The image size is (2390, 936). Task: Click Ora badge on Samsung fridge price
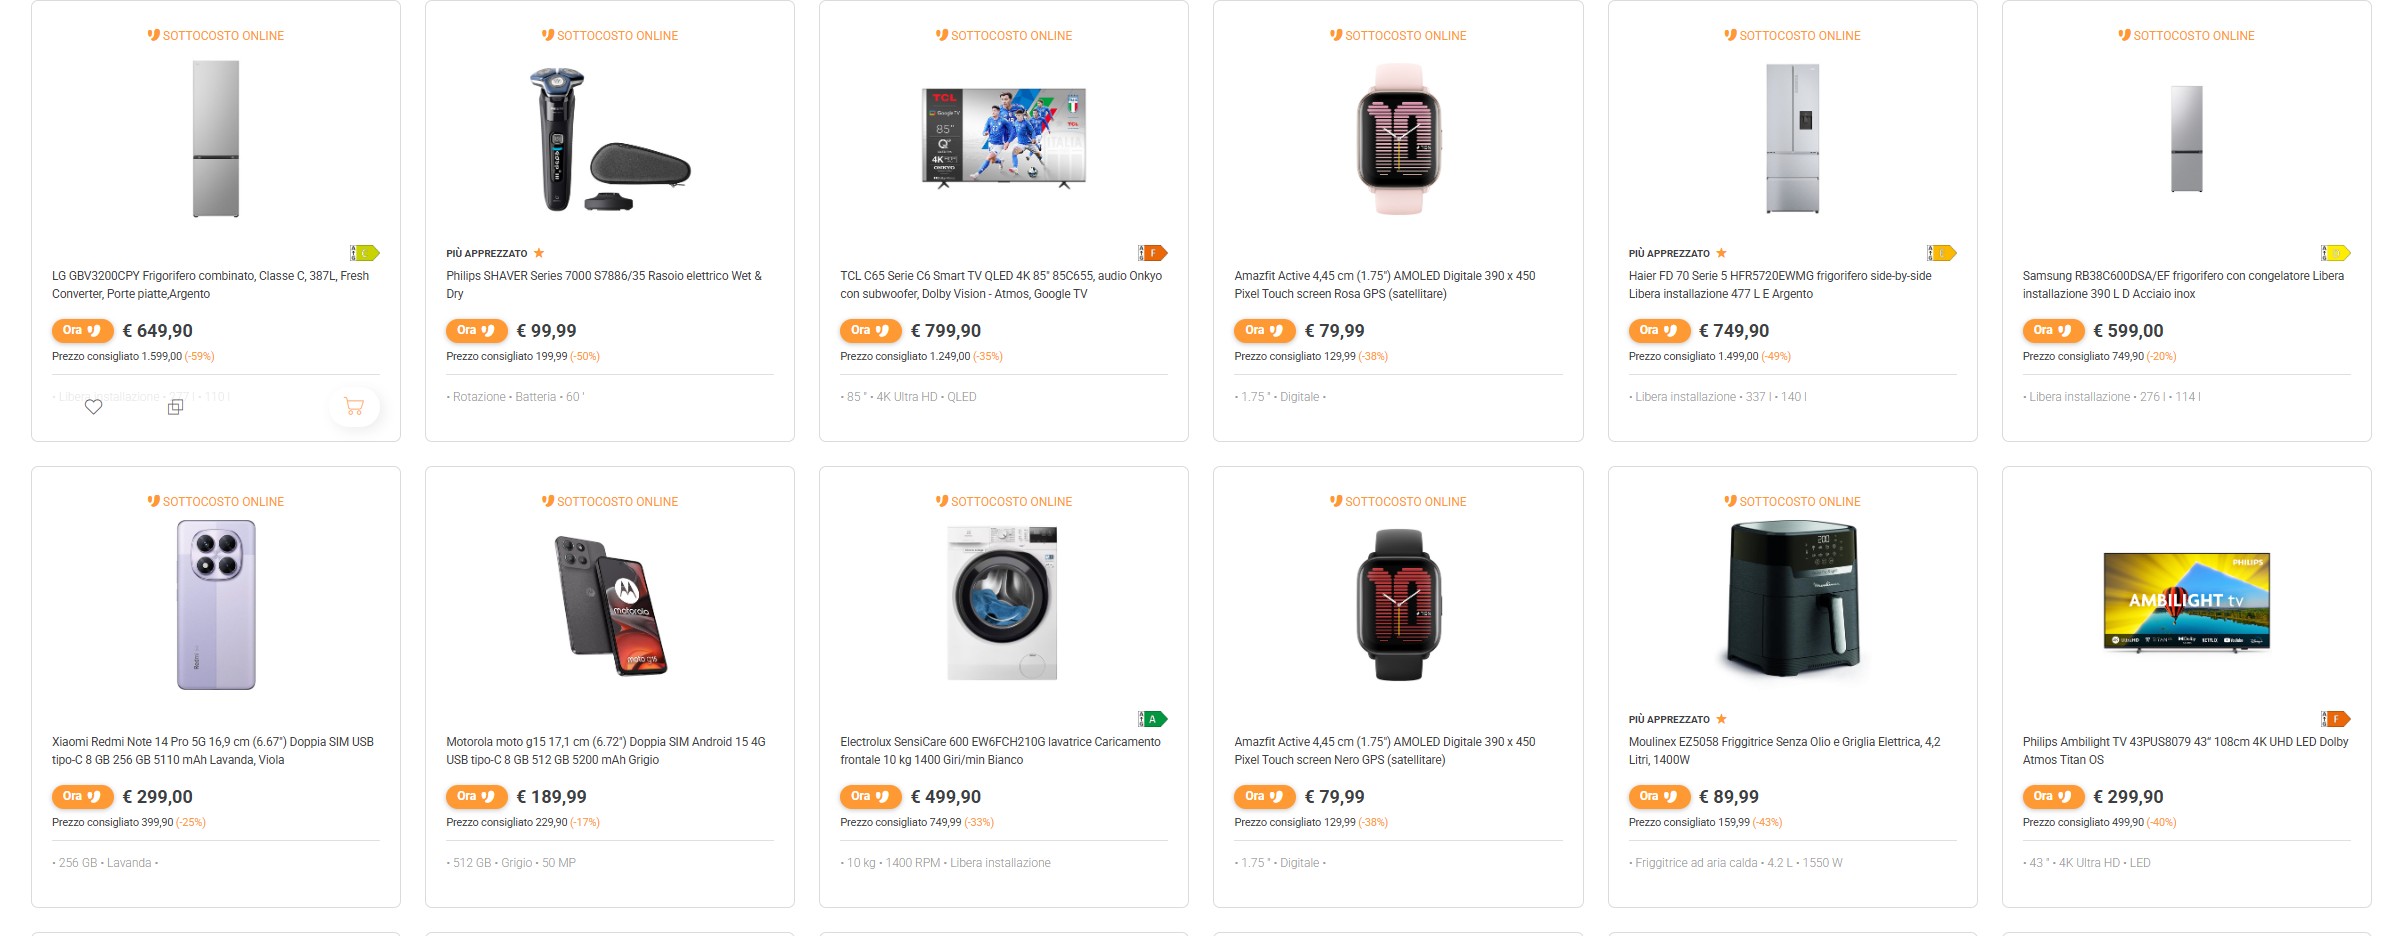coord(2052,331)
